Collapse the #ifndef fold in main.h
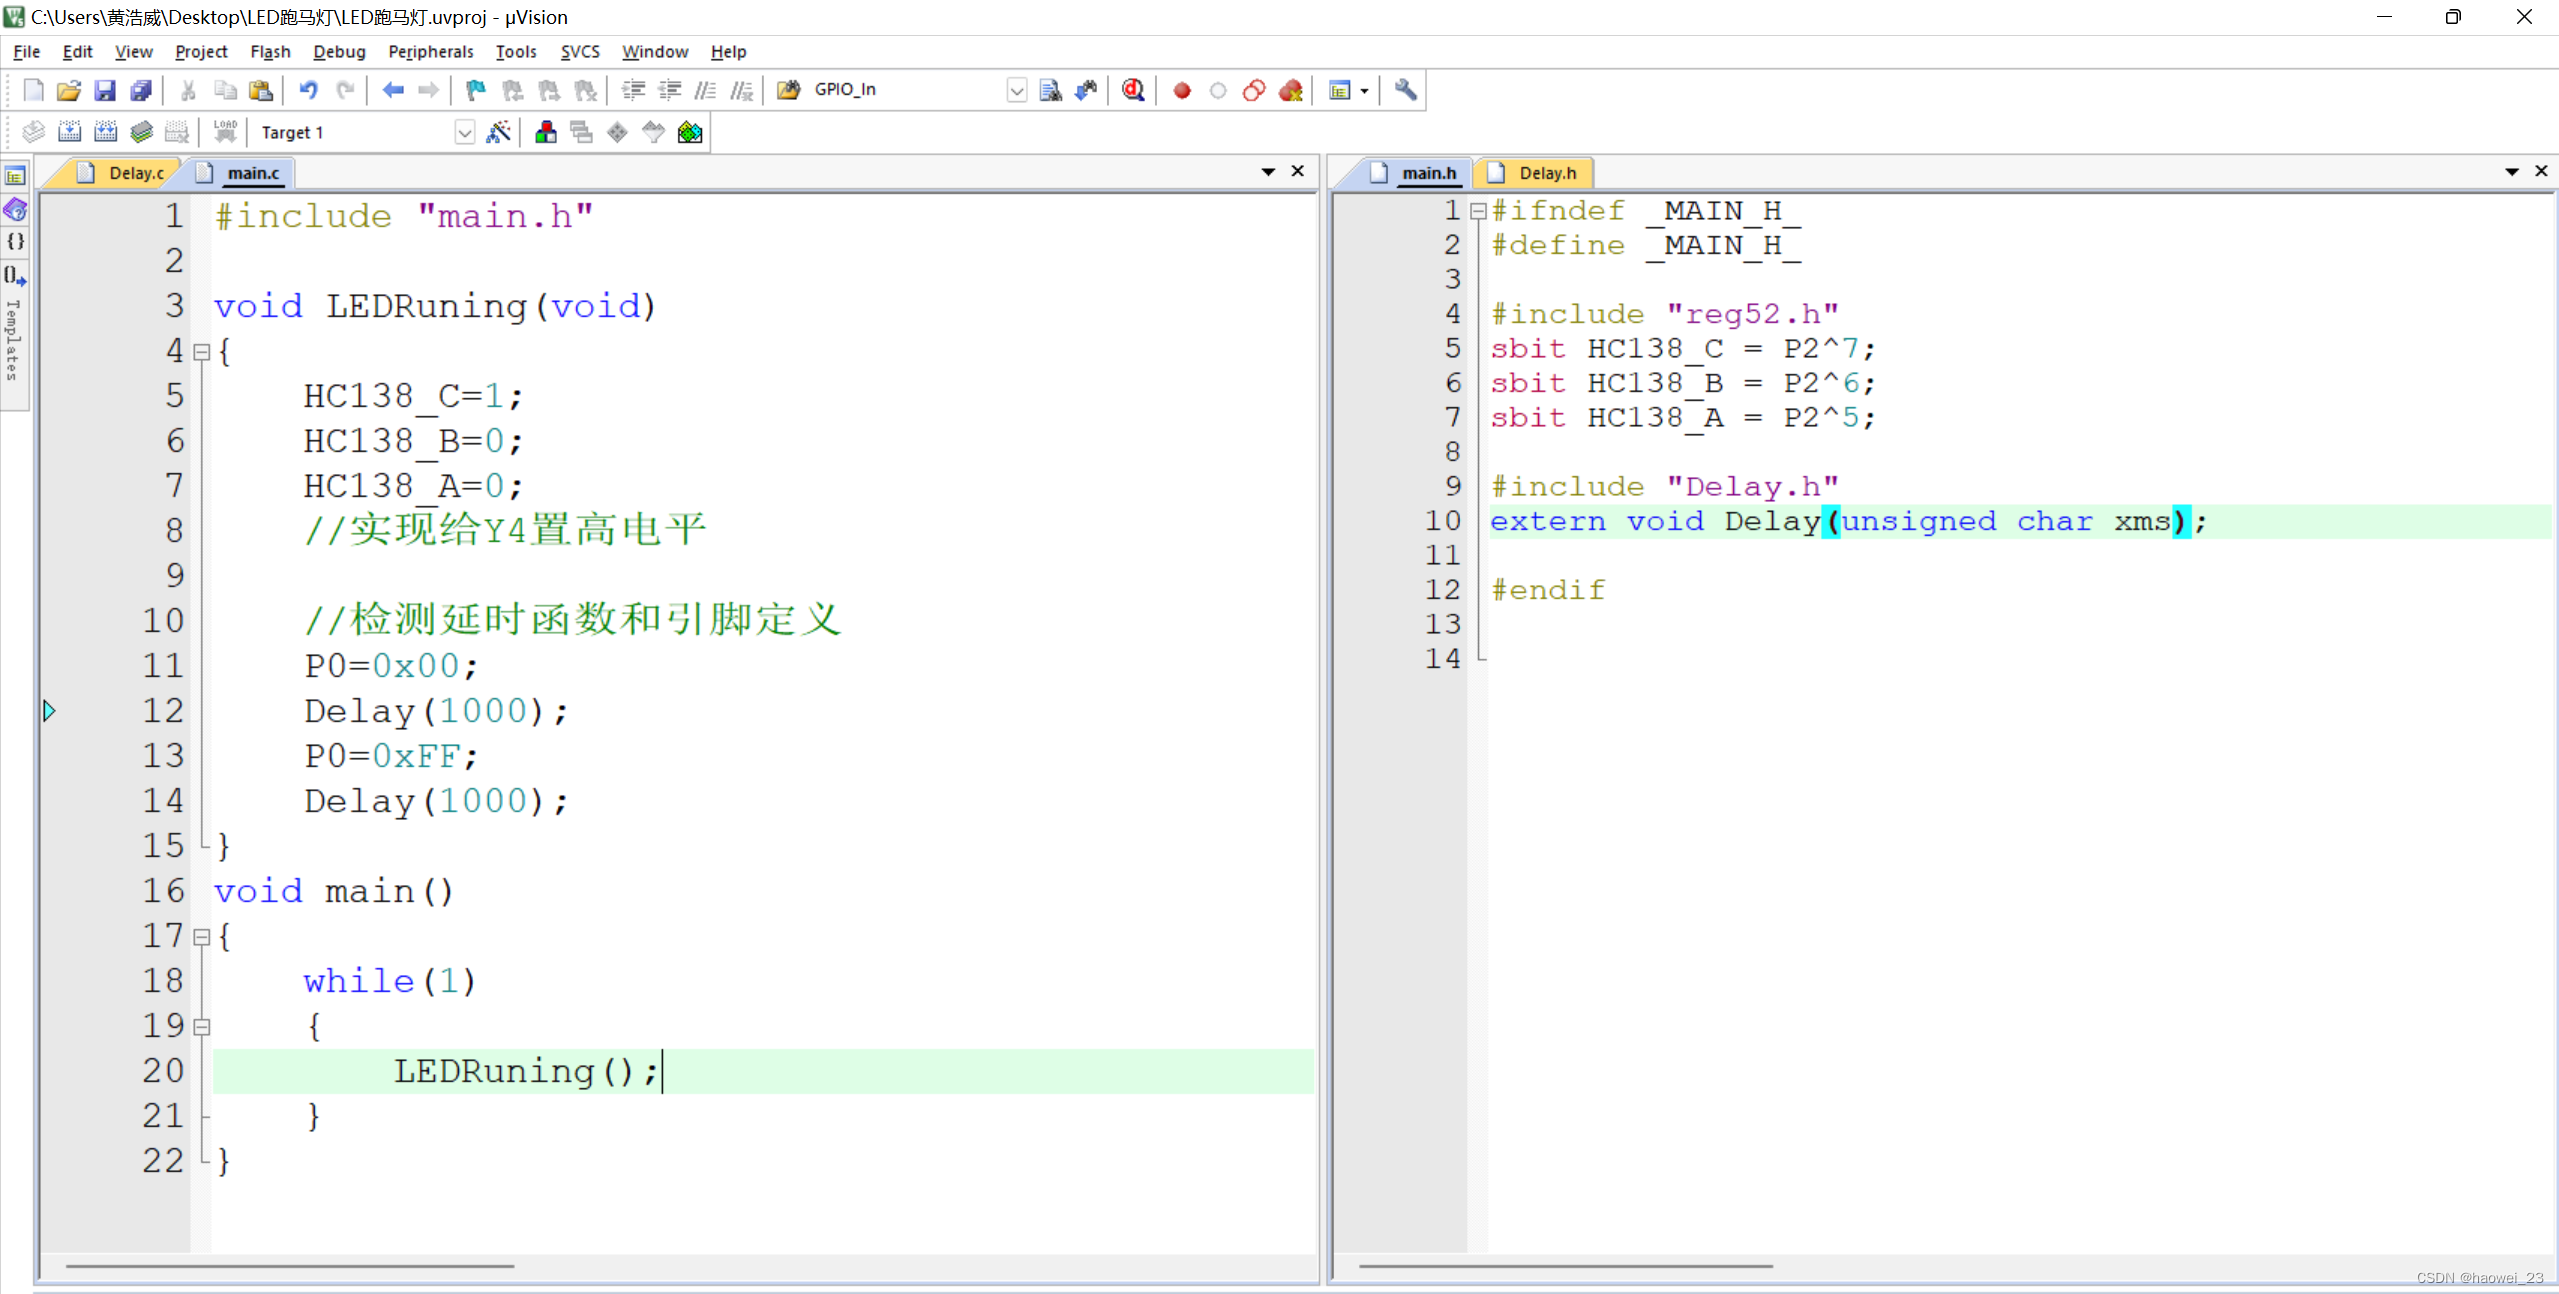The height and width of the screenshot is (1294, 2559). [x=1478, y=211]
